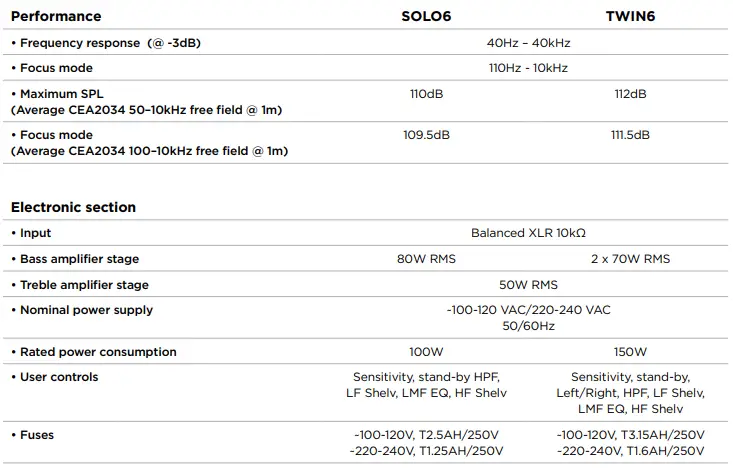Image resolution: width=733 pixels, height=470 pixels.
Task: Select the SOLO6 column header
Action: tap(427, 17)
